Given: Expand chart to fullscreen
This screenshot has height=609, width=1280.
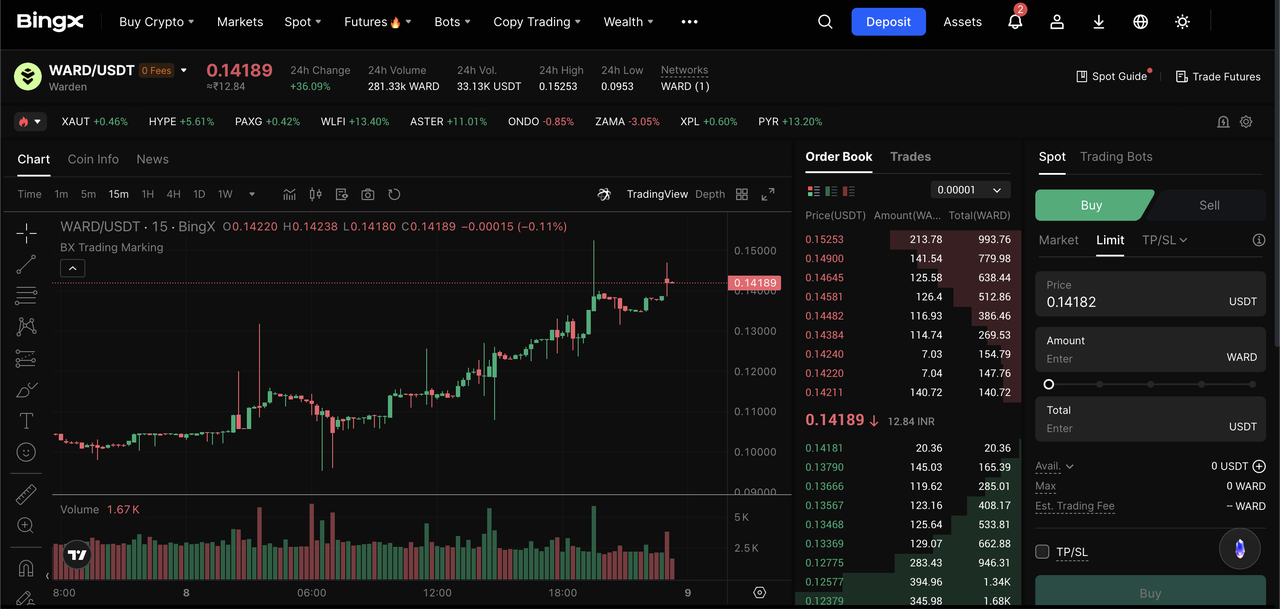Looking at the screenshot, I should 768,194.
